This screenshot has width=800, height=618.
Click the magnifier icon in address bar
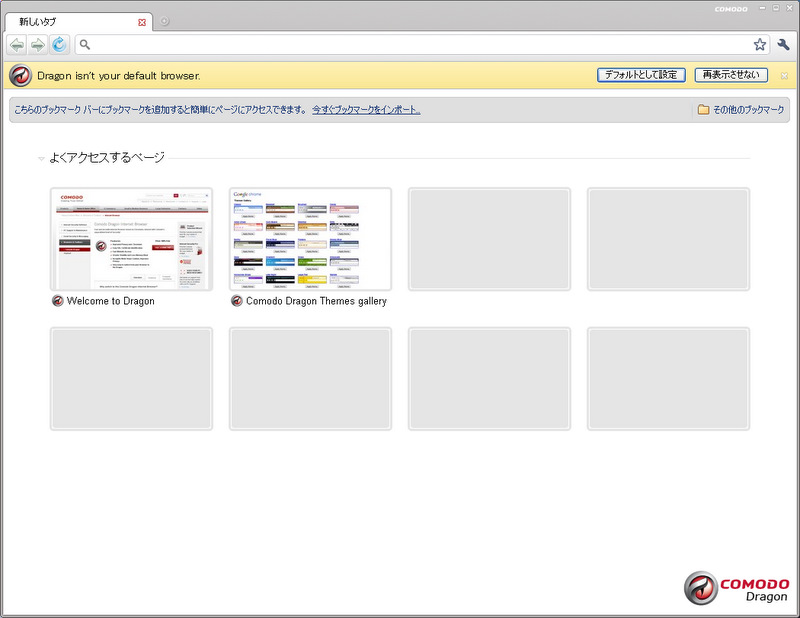85,45
